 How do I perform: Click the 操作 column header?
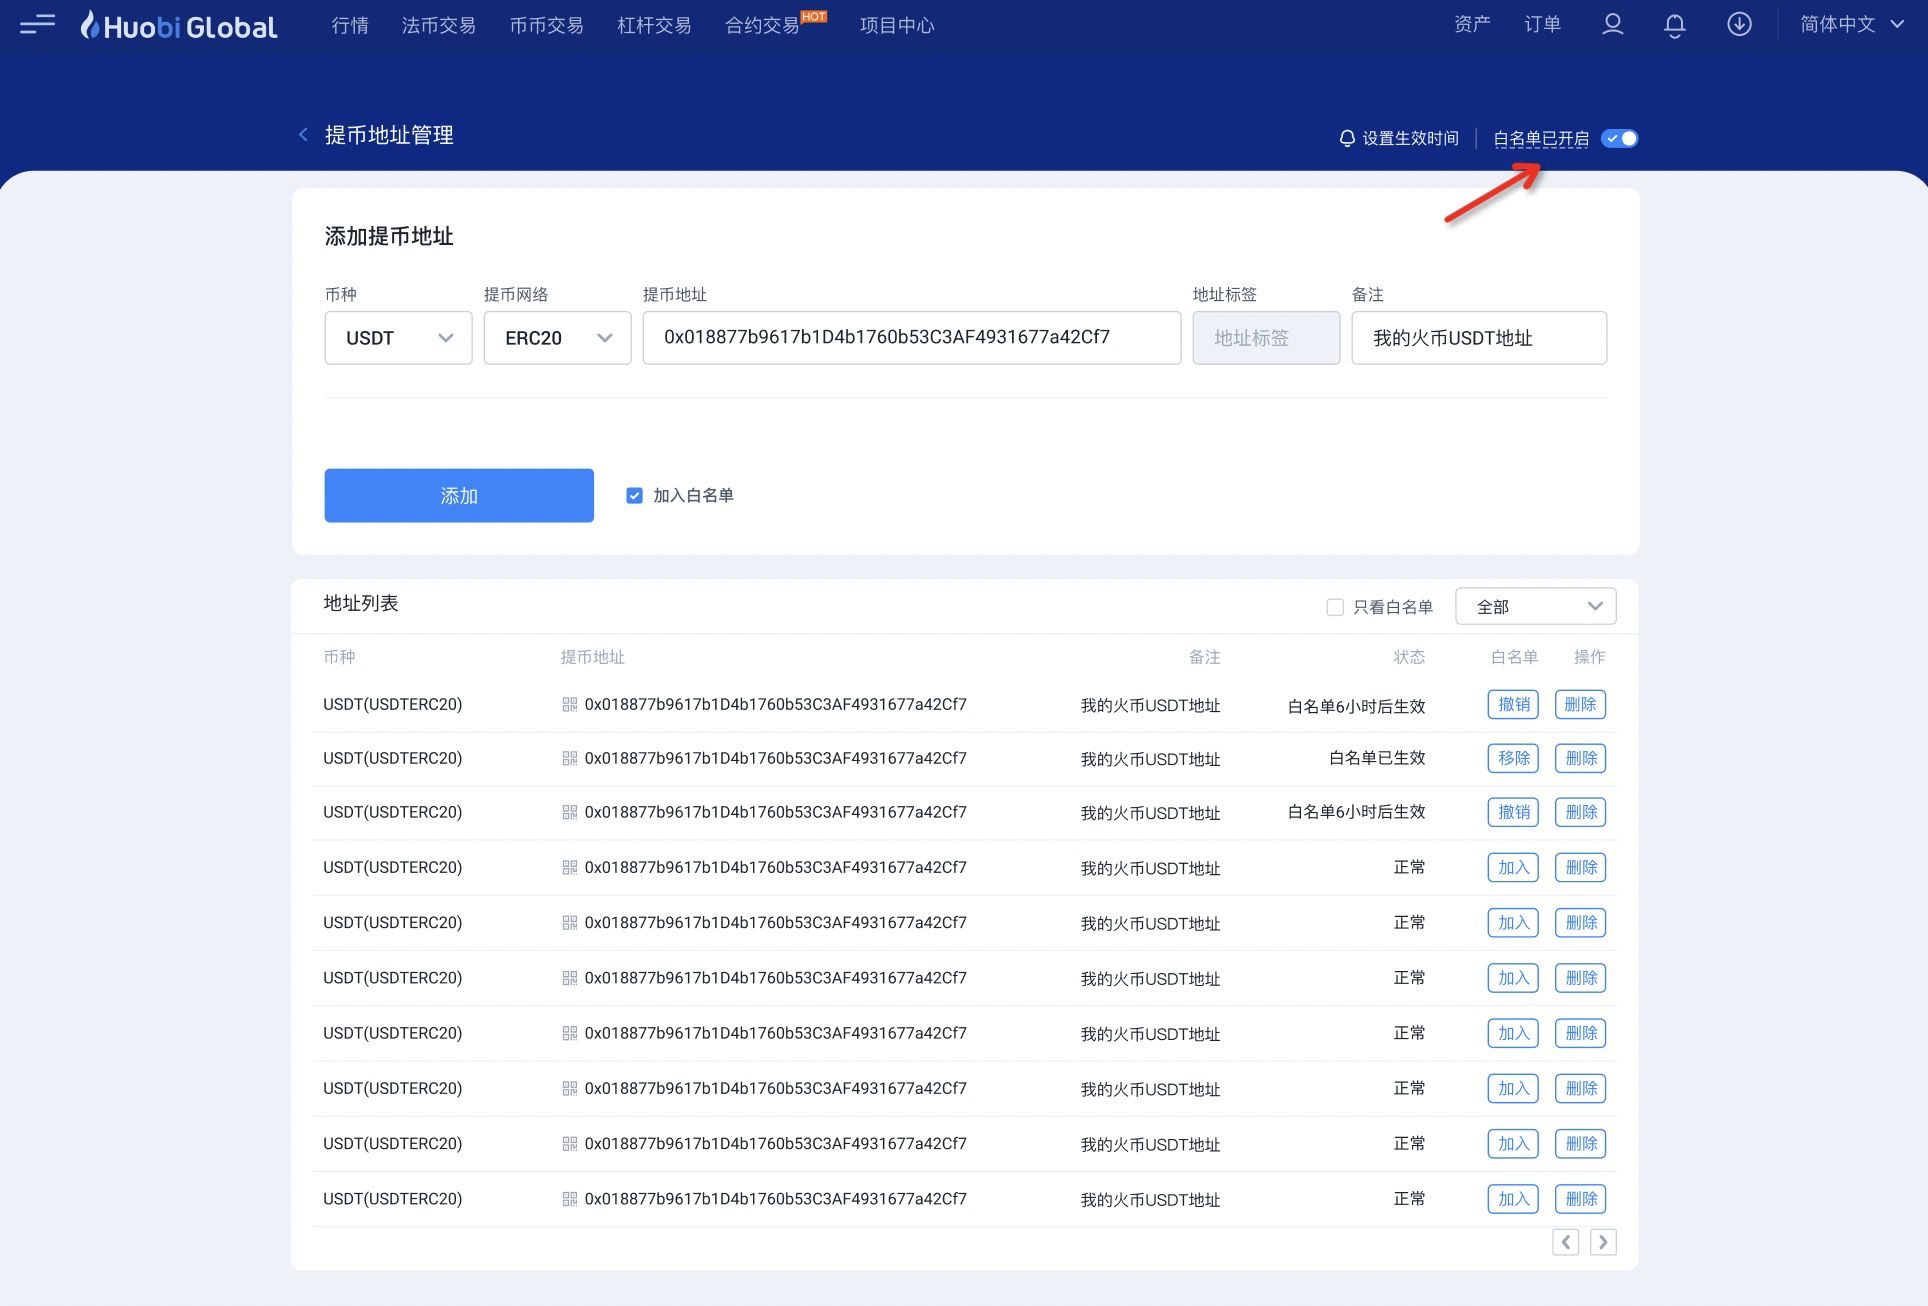pyautogui.click(x=1589, y=657)
